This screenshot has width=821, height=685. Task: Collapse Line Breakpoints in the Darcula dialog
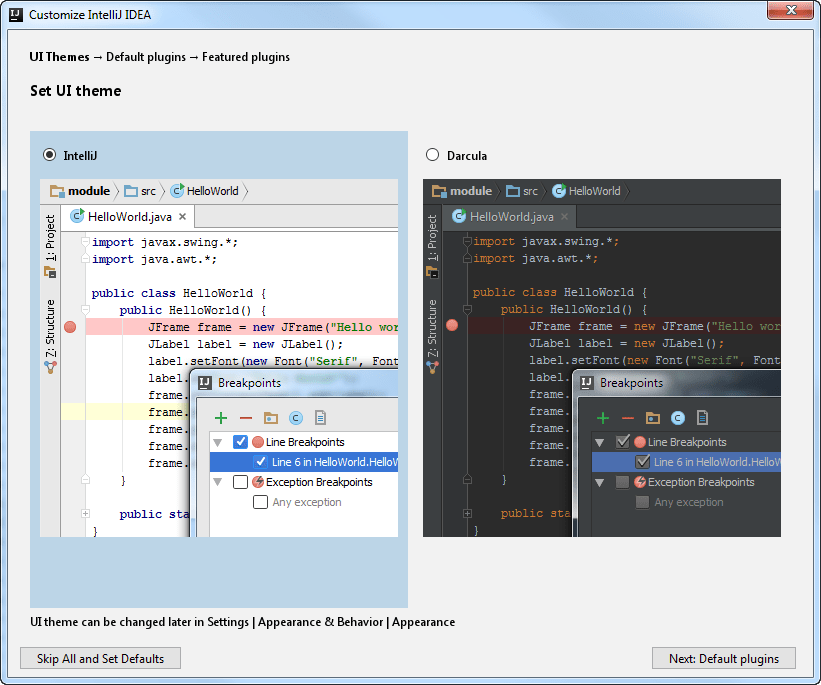(601, 441)
